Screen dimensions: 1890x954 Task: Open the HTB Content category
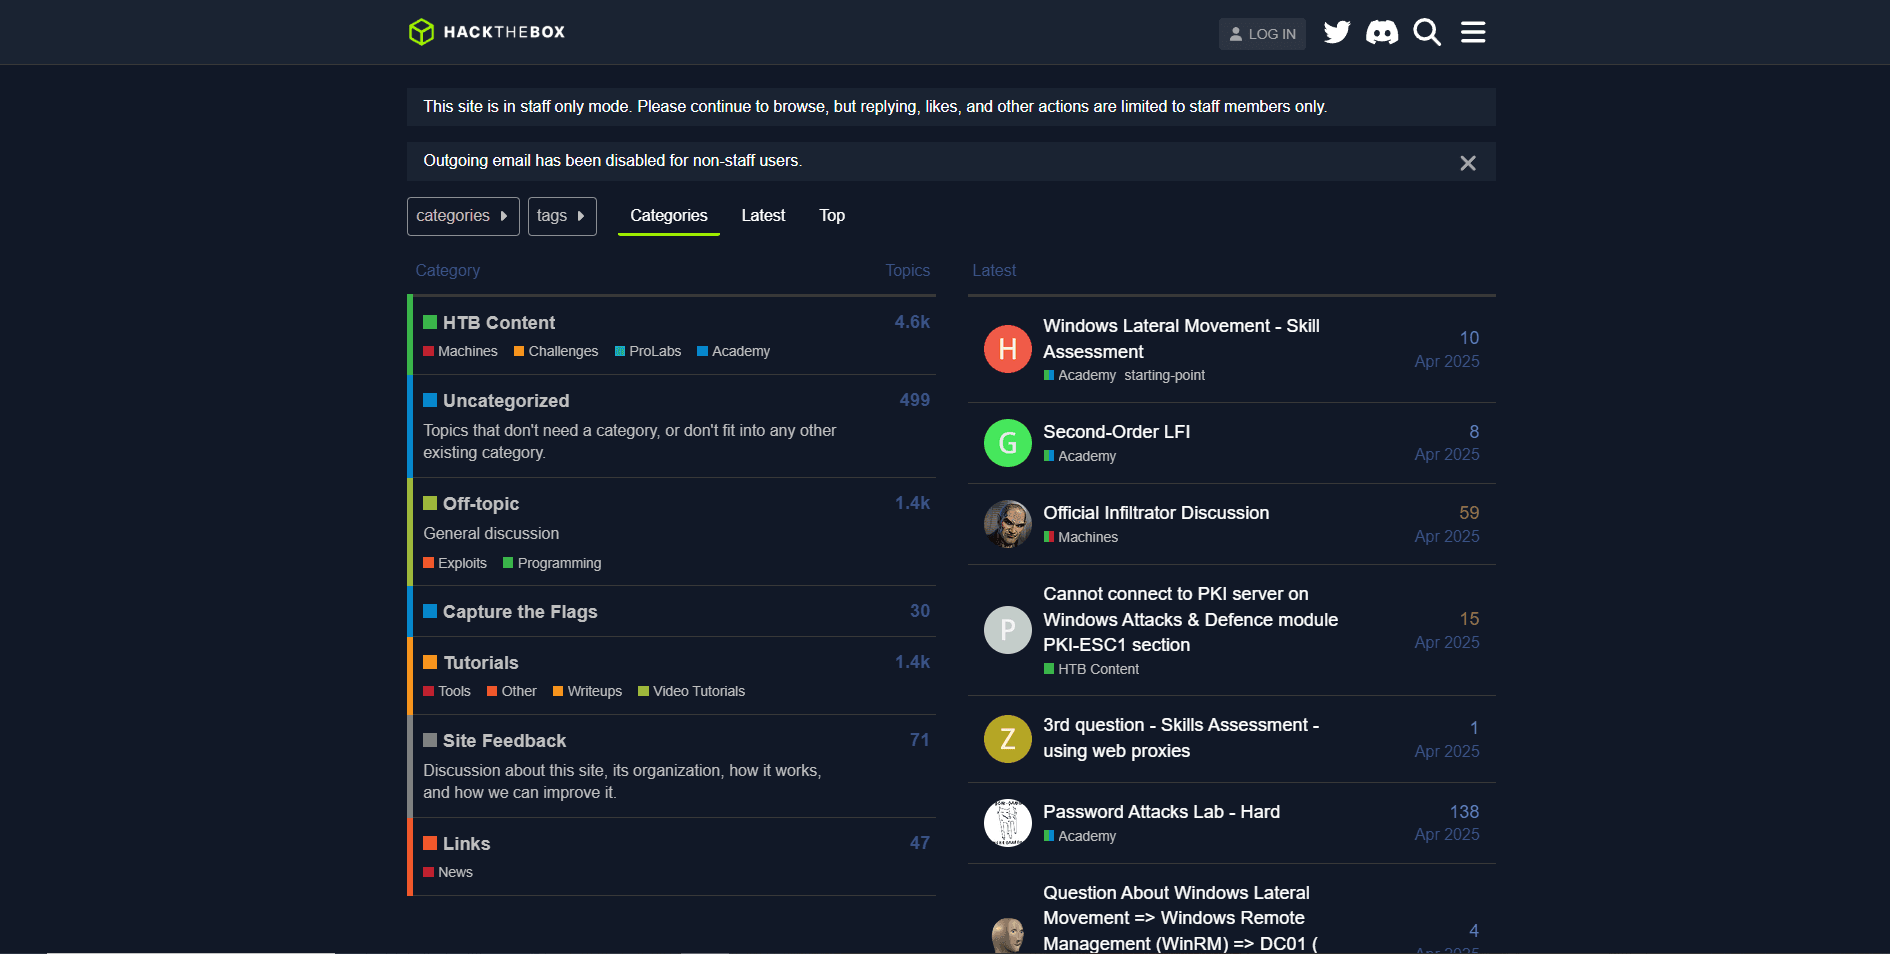[x=498, y=323]
